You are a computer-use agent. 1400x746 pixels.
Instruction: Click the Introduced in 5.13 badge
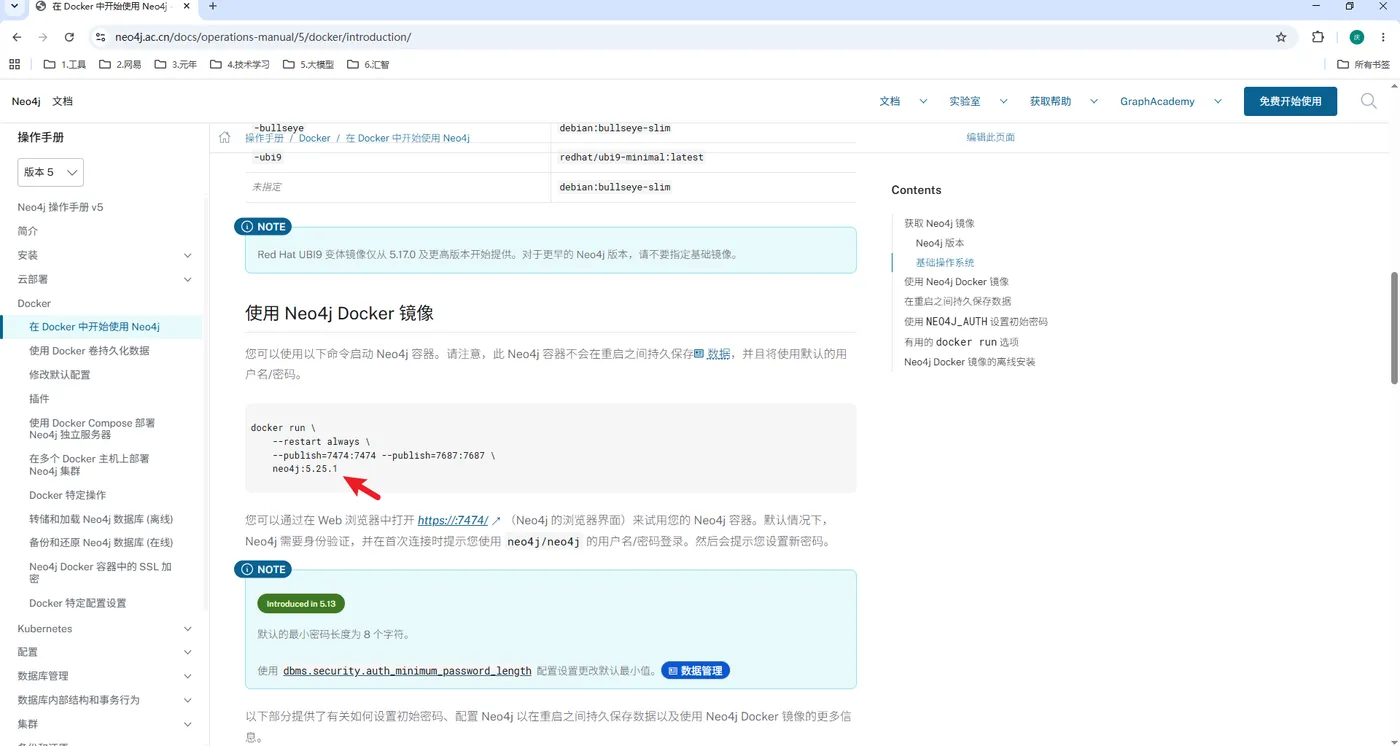(301, 604)
